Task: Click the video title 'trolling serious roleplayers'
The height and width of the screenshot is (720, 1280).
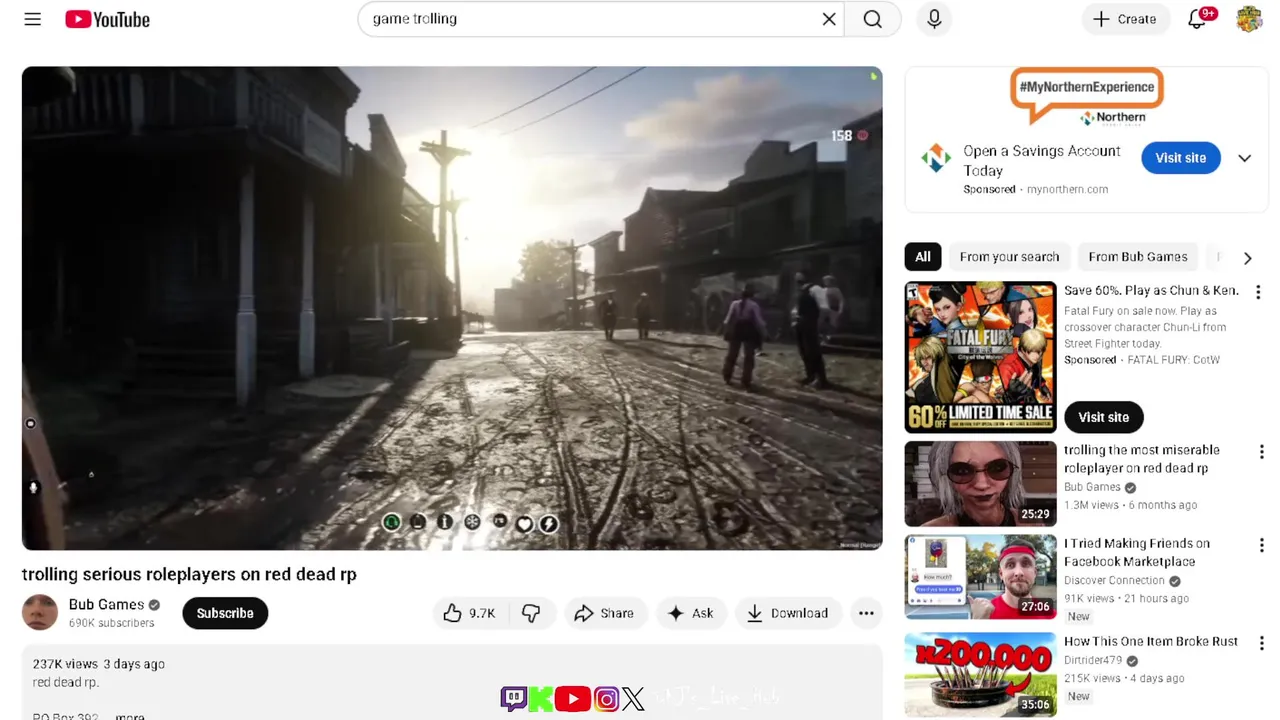Action: 189,575
